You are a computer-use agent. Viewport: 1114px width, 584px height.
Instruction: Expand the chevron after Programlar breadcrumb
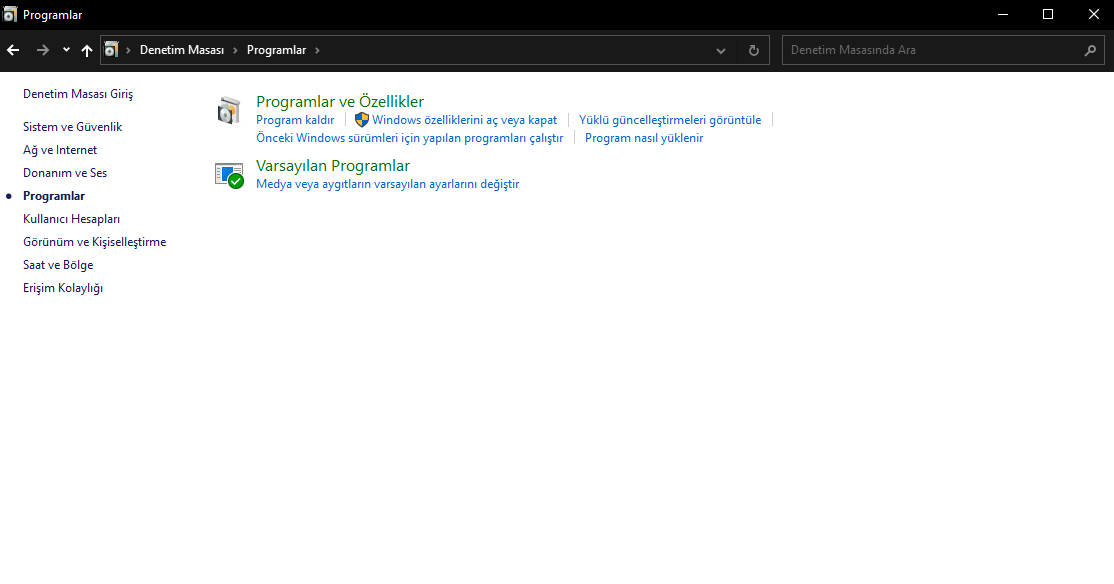pyautogui.click(x=317, y=50)
